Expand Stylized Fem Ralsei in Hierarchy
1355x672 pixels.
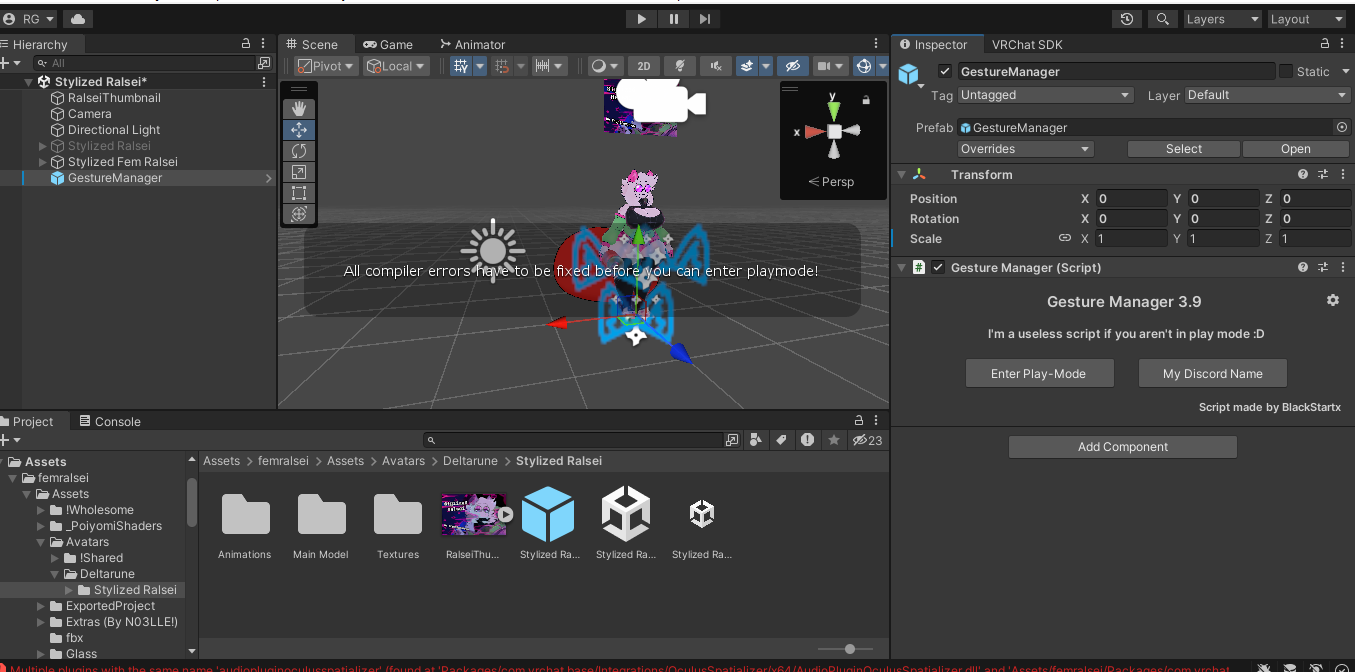[42, 162]
